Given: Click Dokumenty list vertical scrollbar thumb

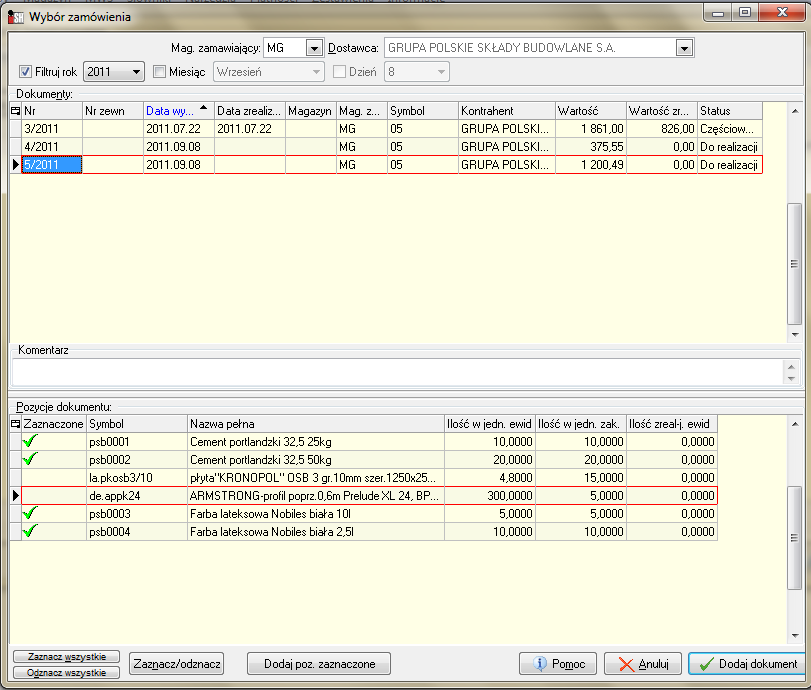Looking at the screenshot, I should (794, 264).
